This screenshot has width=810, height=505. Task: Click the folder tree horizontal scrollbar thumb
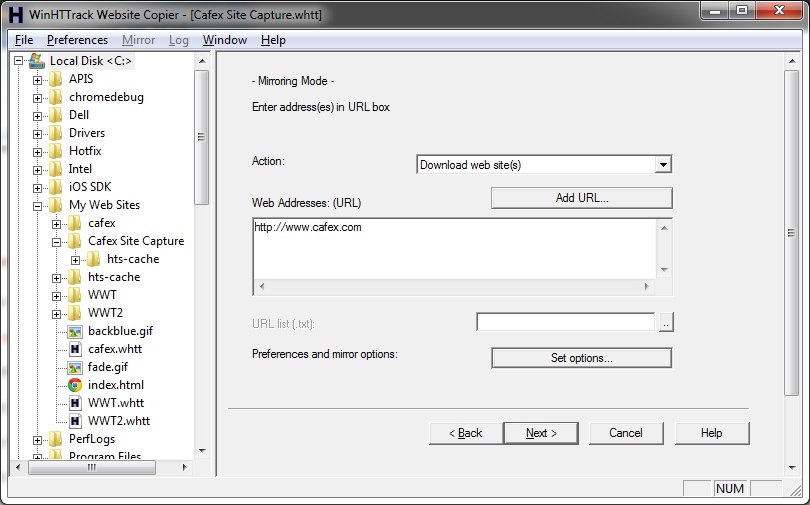click(x=91, y=467)
